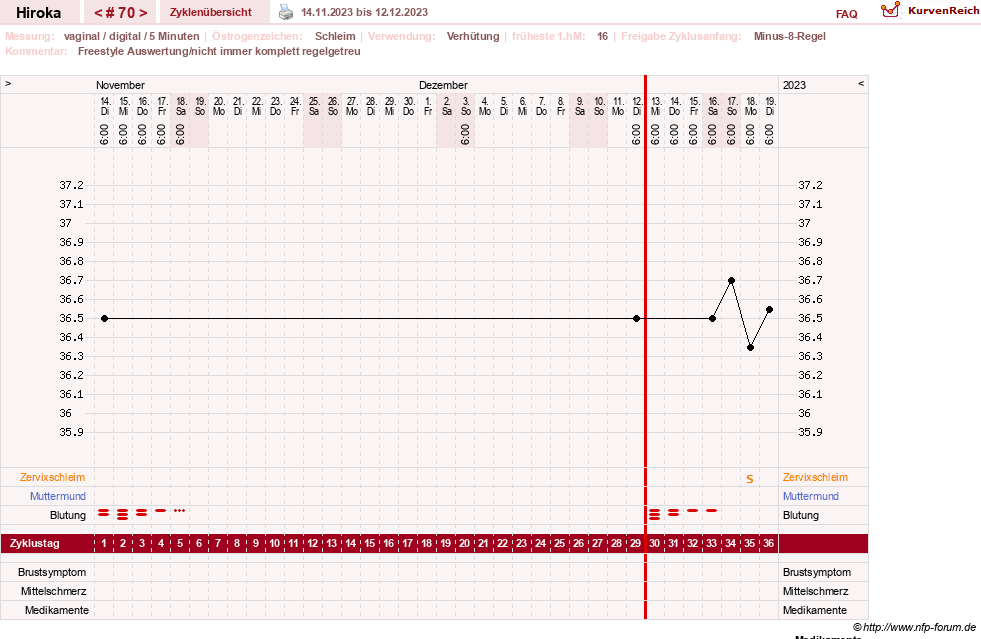Click the bleeding symbol on cycle day 1
The image size is (981, 639).
pyautogui.click(x=104, y=513)
